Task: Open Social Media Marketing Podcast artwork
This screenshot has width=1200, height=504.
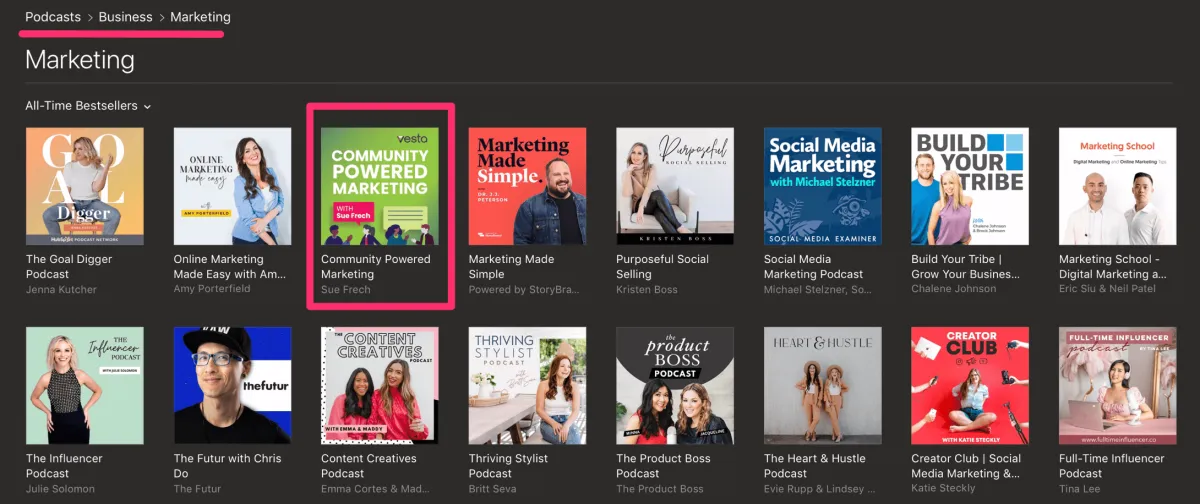Action: coord(823,186)
